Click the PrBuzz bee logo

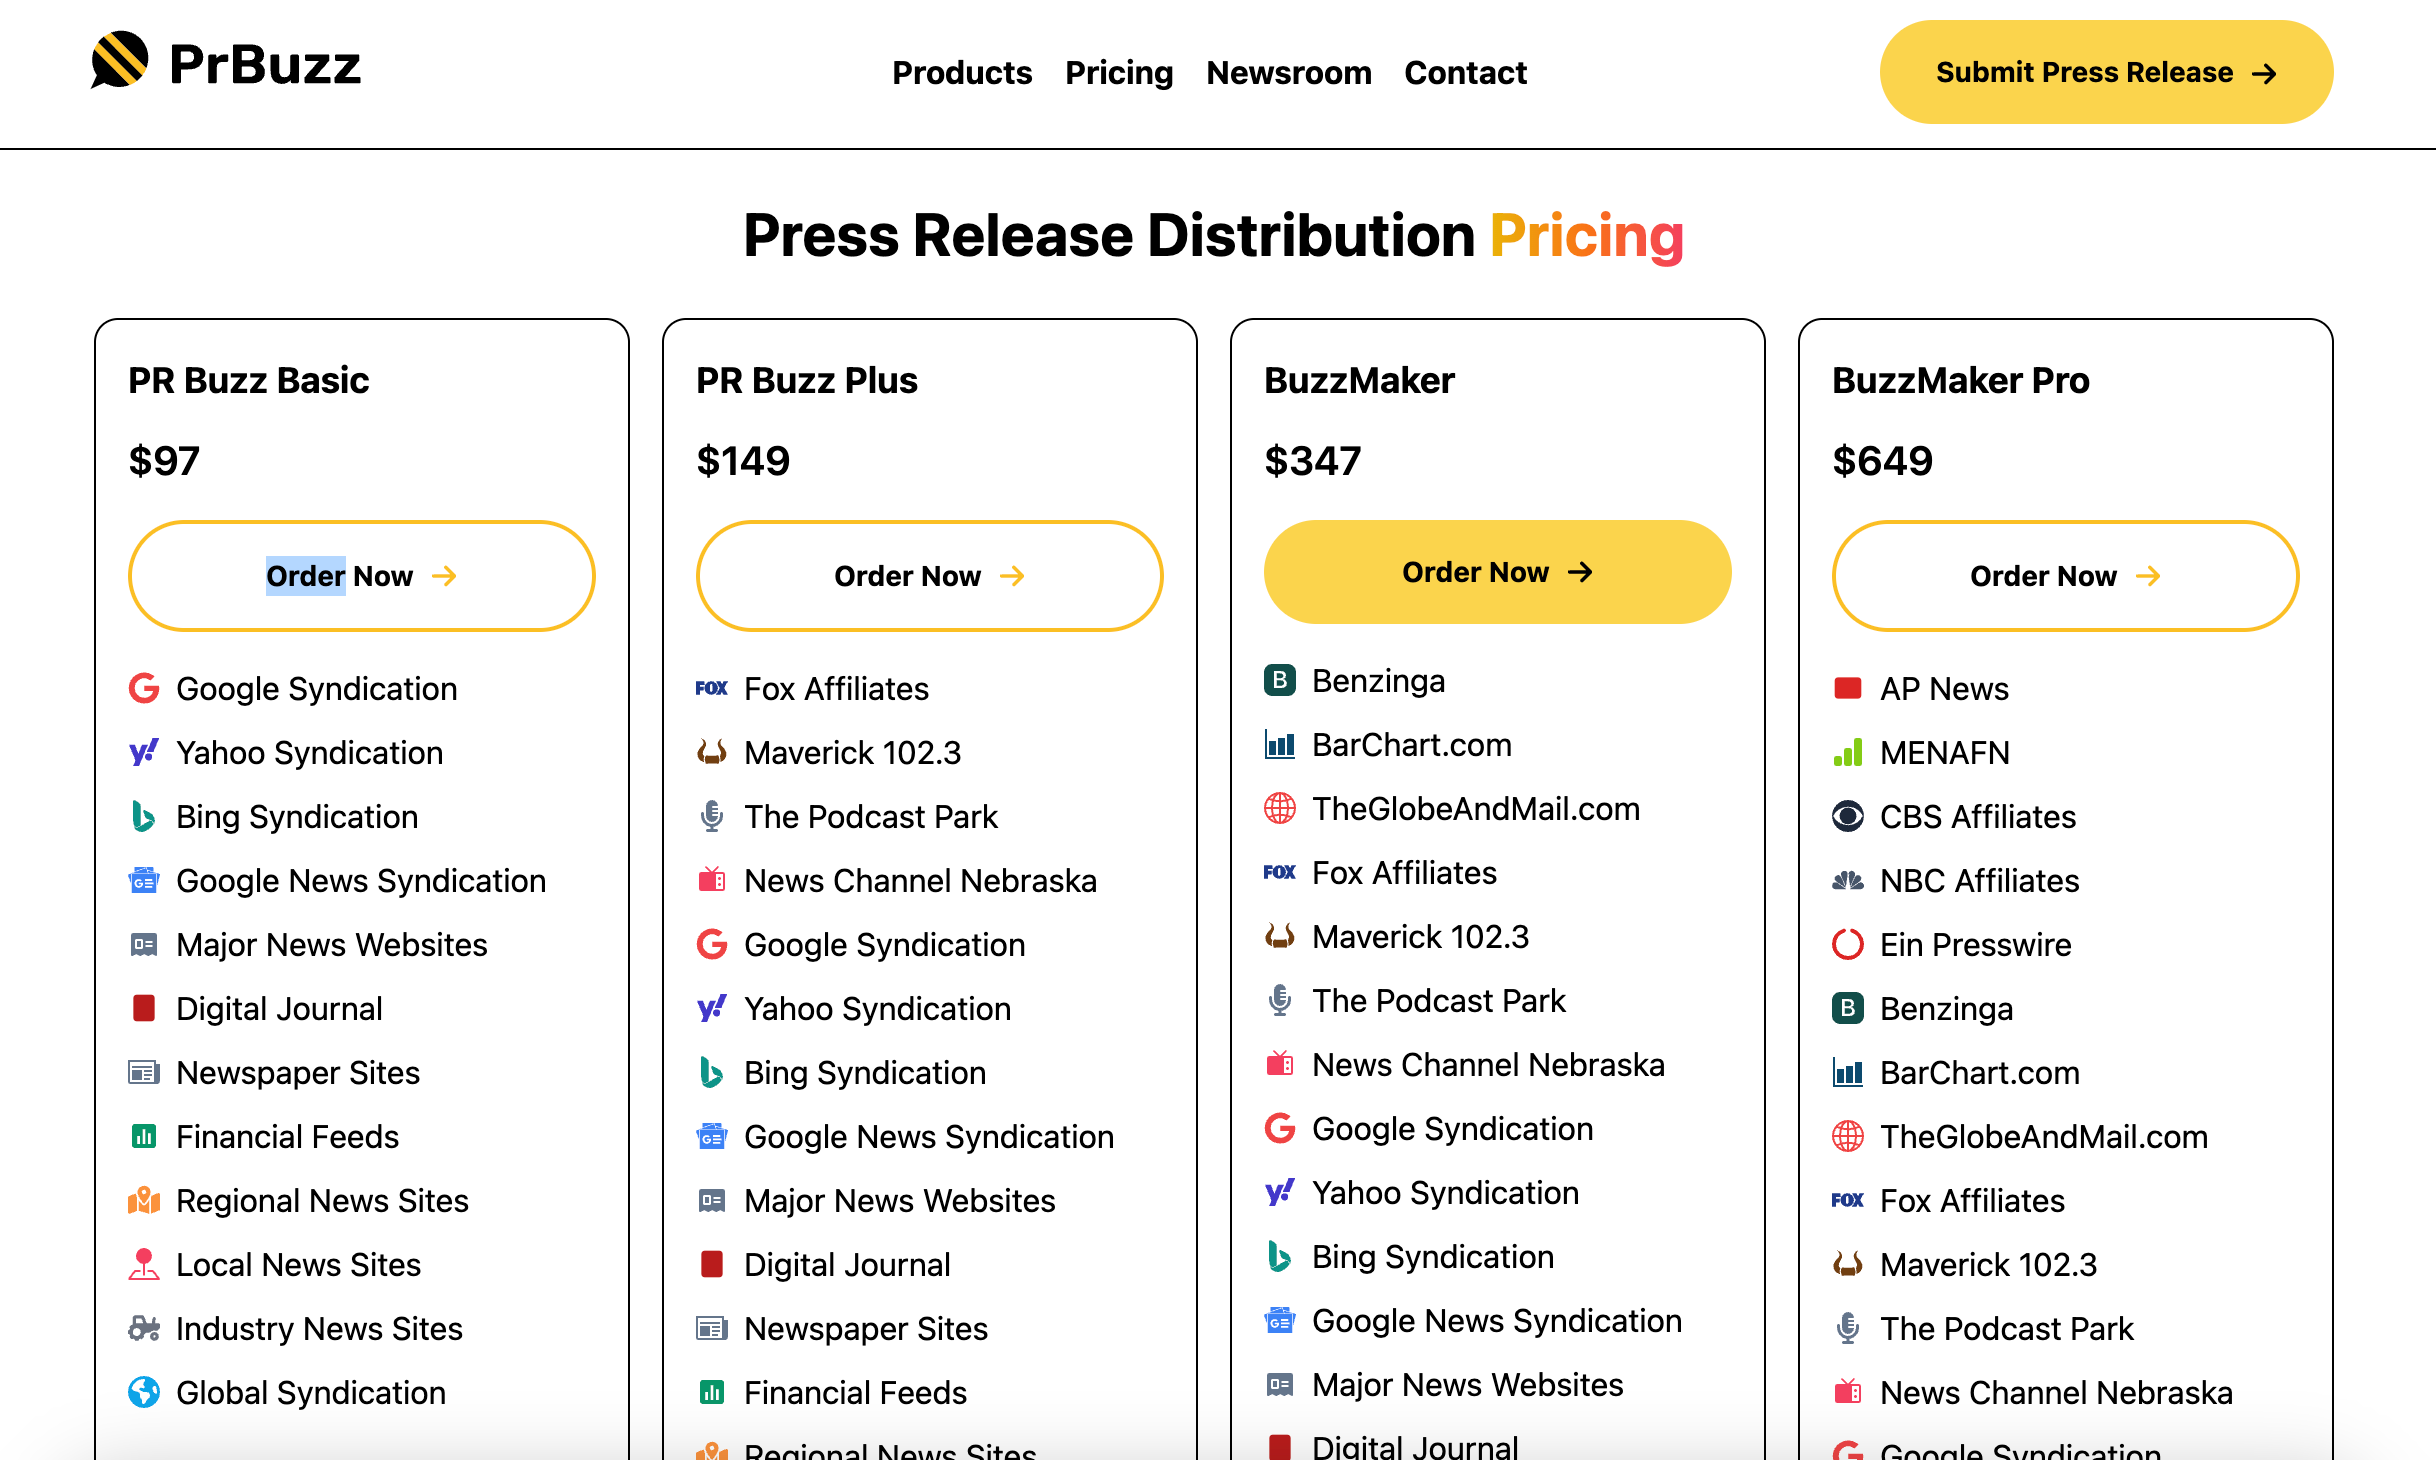[x=120, y=65]
